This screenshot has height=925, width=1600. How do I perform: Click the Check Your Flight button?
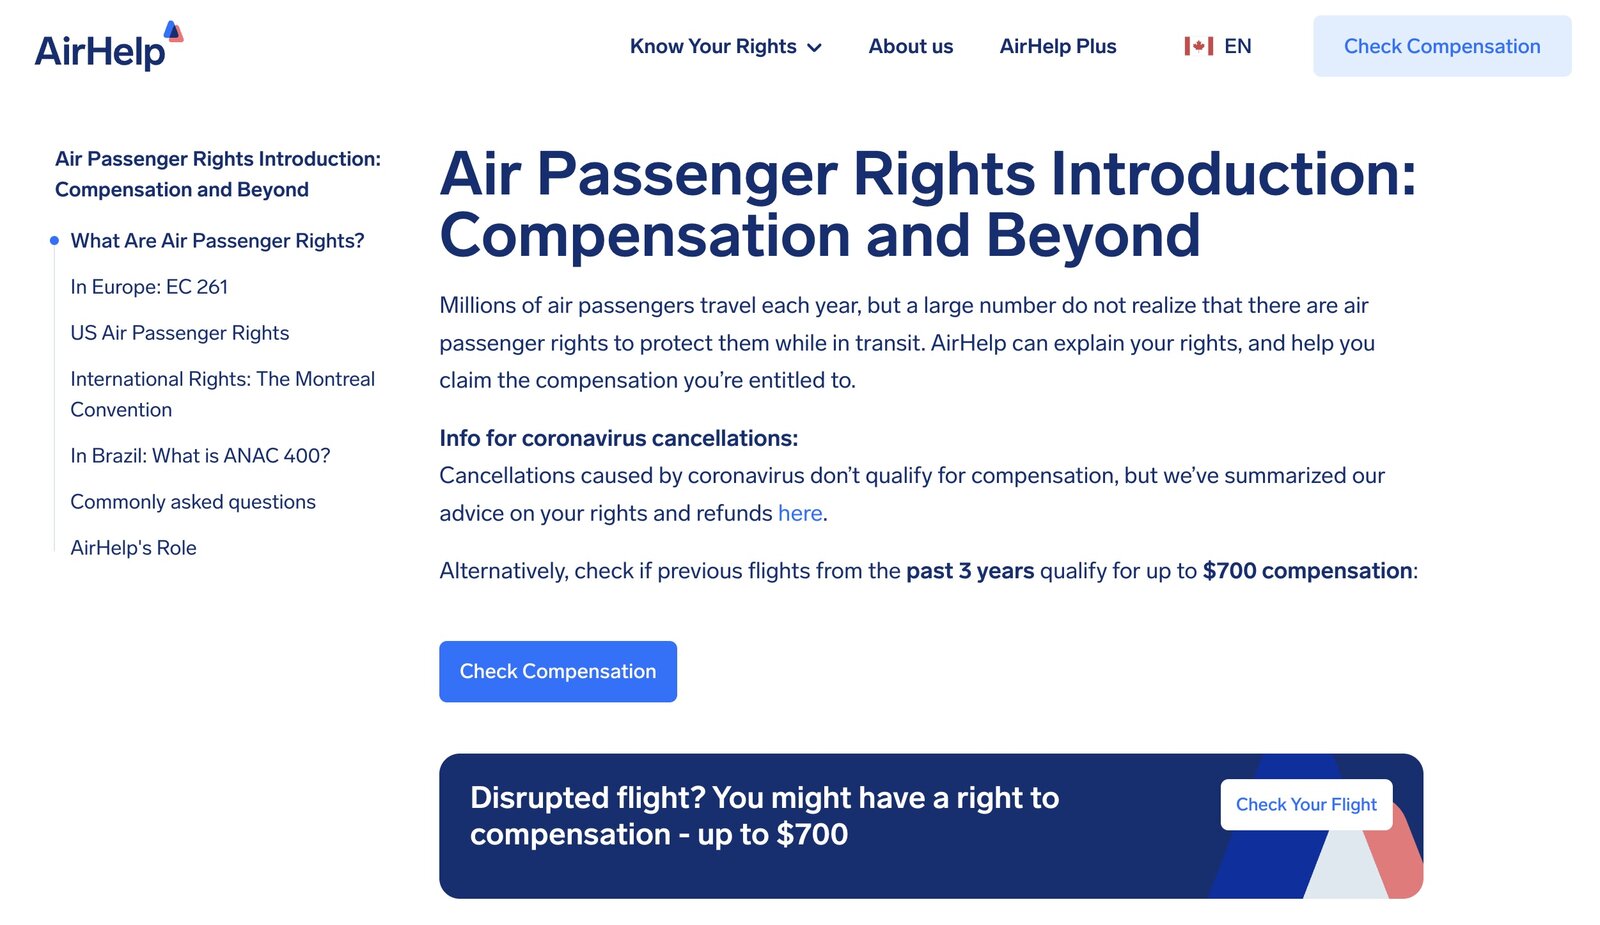pos(1305,804)
